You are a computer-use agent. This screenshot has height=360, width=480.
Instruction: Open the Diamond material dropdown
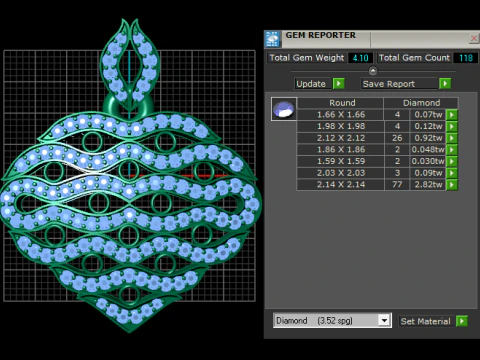(384, 321)
